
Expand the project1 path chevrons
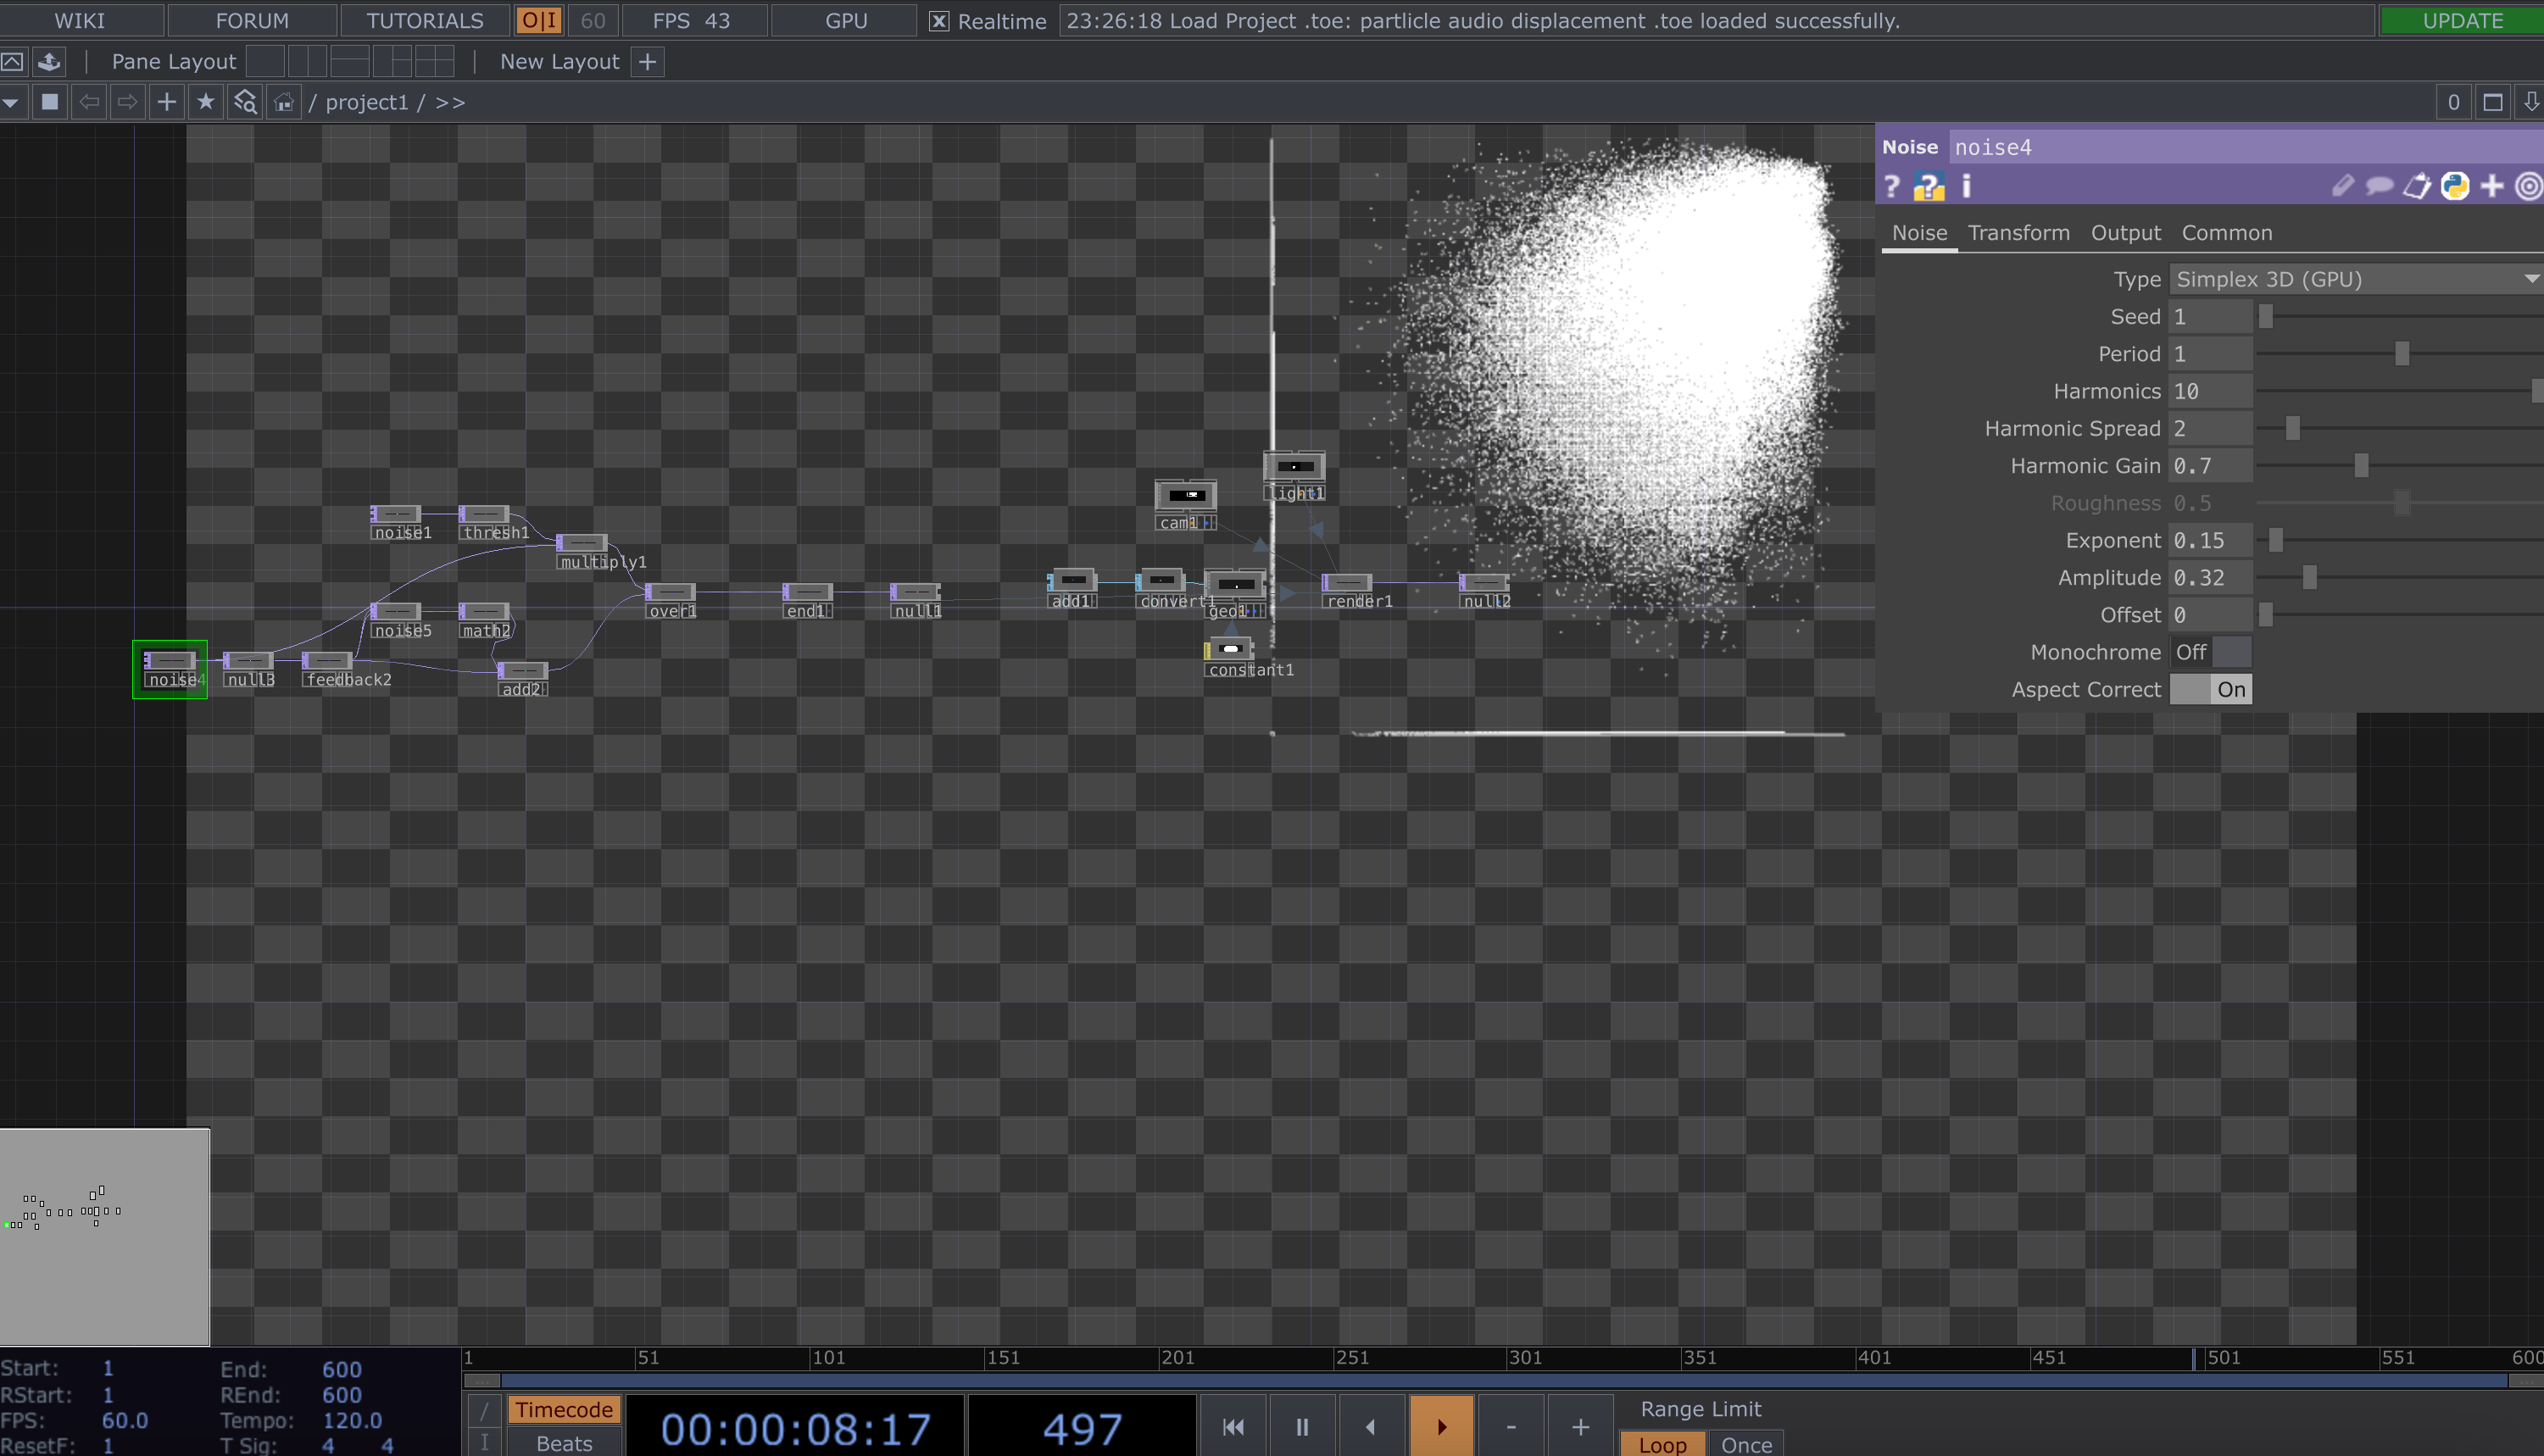tap(450, 102)
